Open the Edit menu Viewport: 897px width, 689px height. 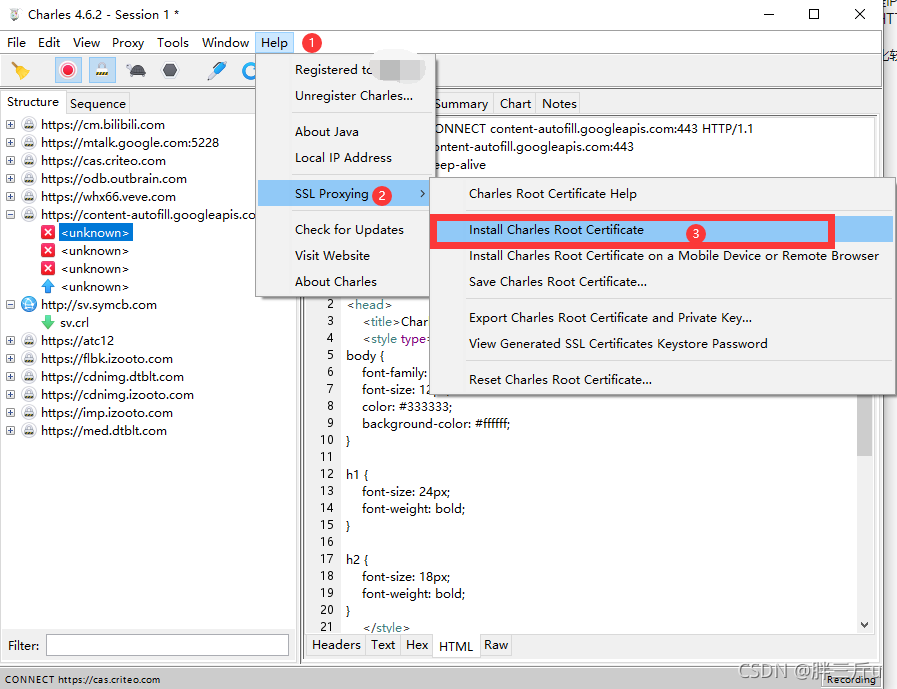point(49,42)
